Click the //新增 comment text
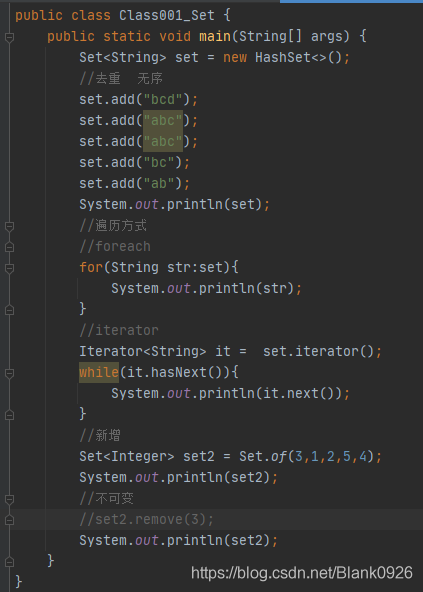Viewport: 423px width, 592px height. pos(100,436)
